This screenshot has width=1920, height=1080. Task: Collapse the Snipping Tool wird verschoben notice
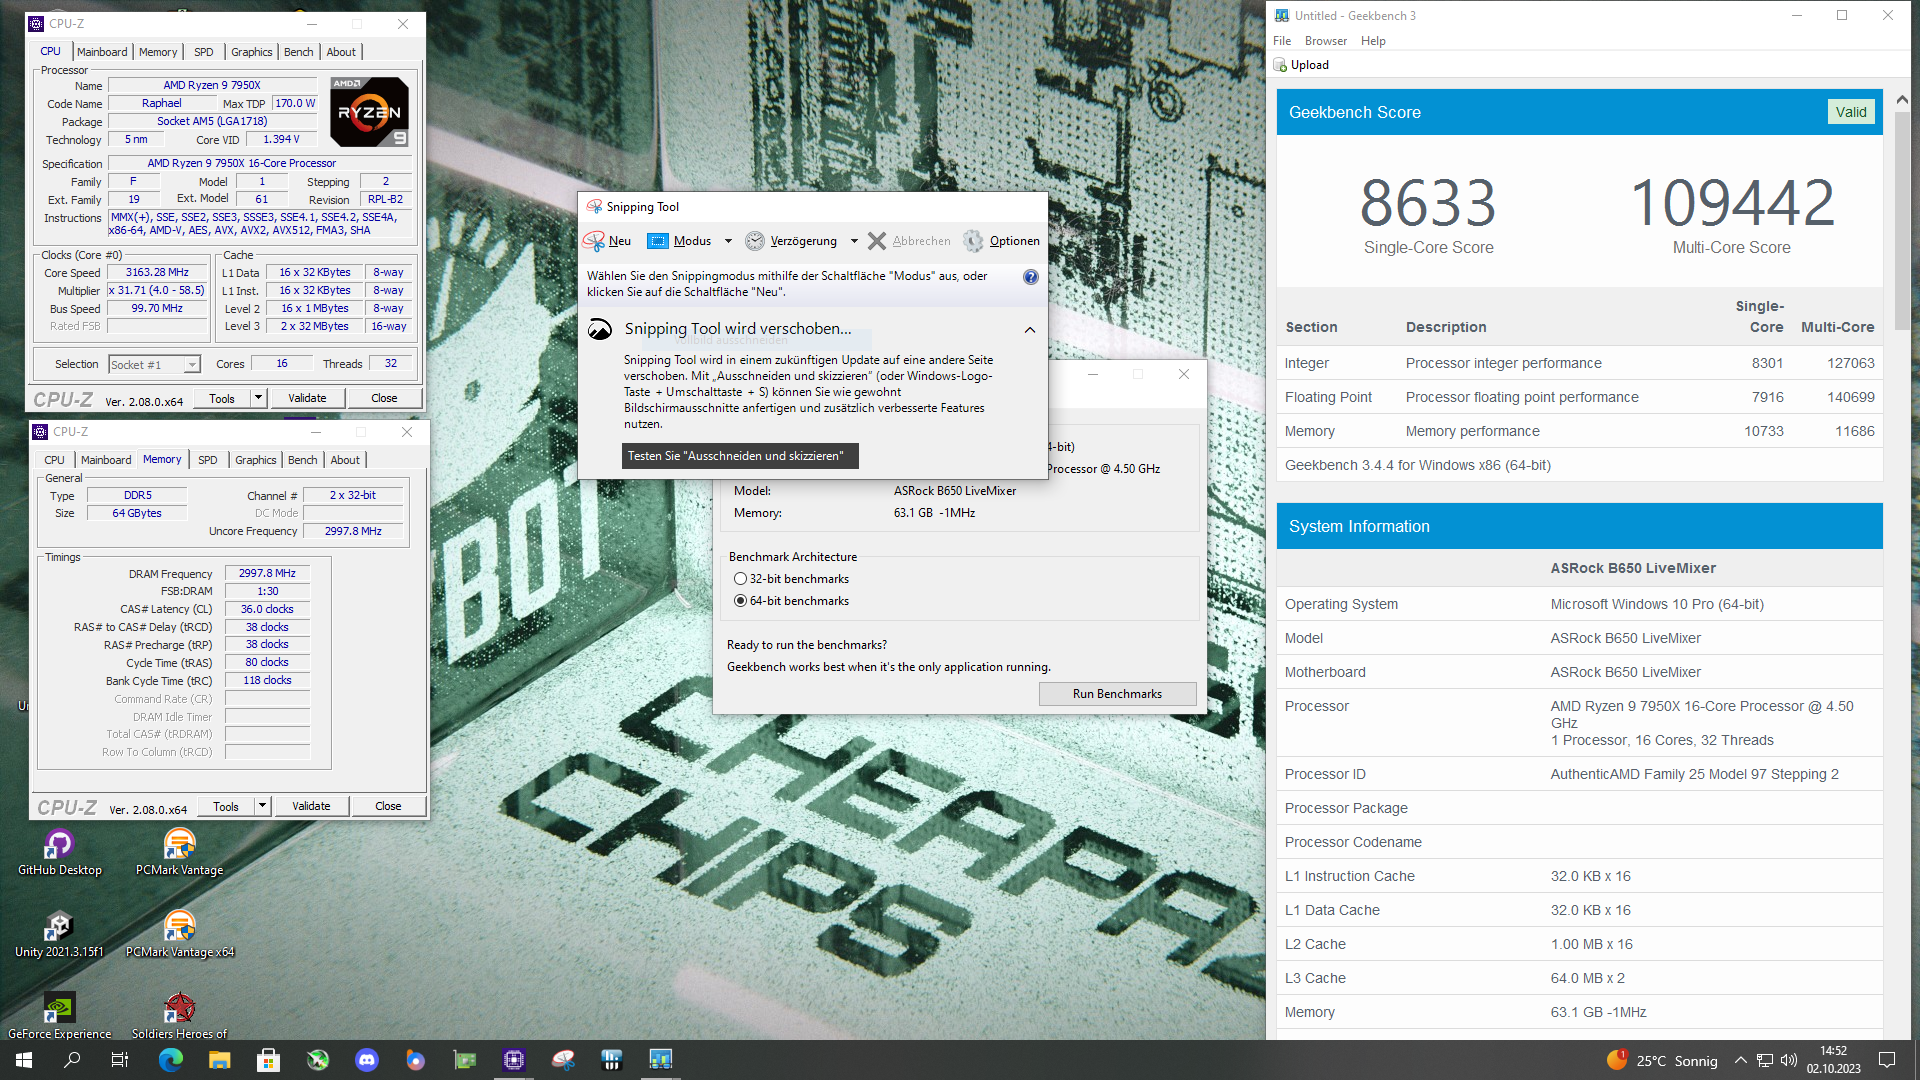1030,330
